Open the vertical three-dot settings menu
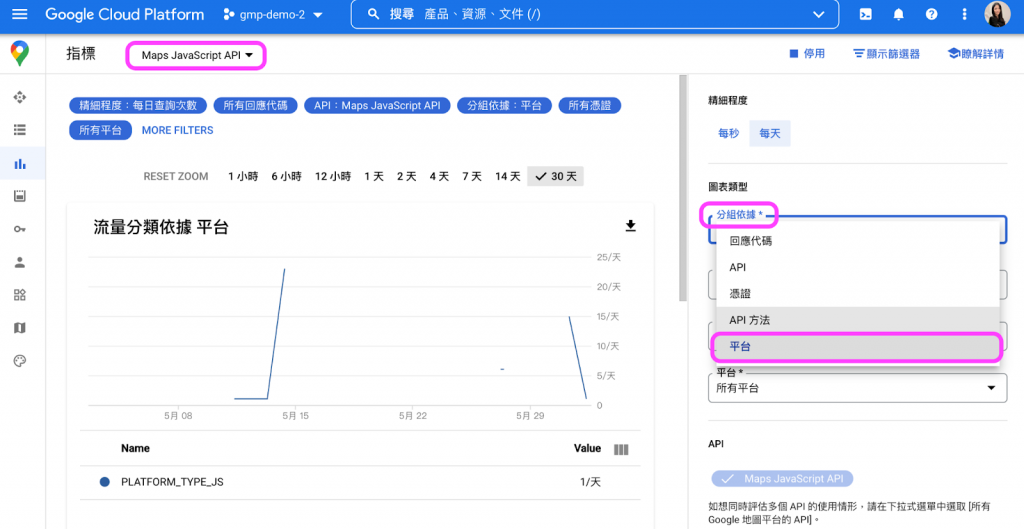Screen dimensions: 1024x529 click(965, 14)
